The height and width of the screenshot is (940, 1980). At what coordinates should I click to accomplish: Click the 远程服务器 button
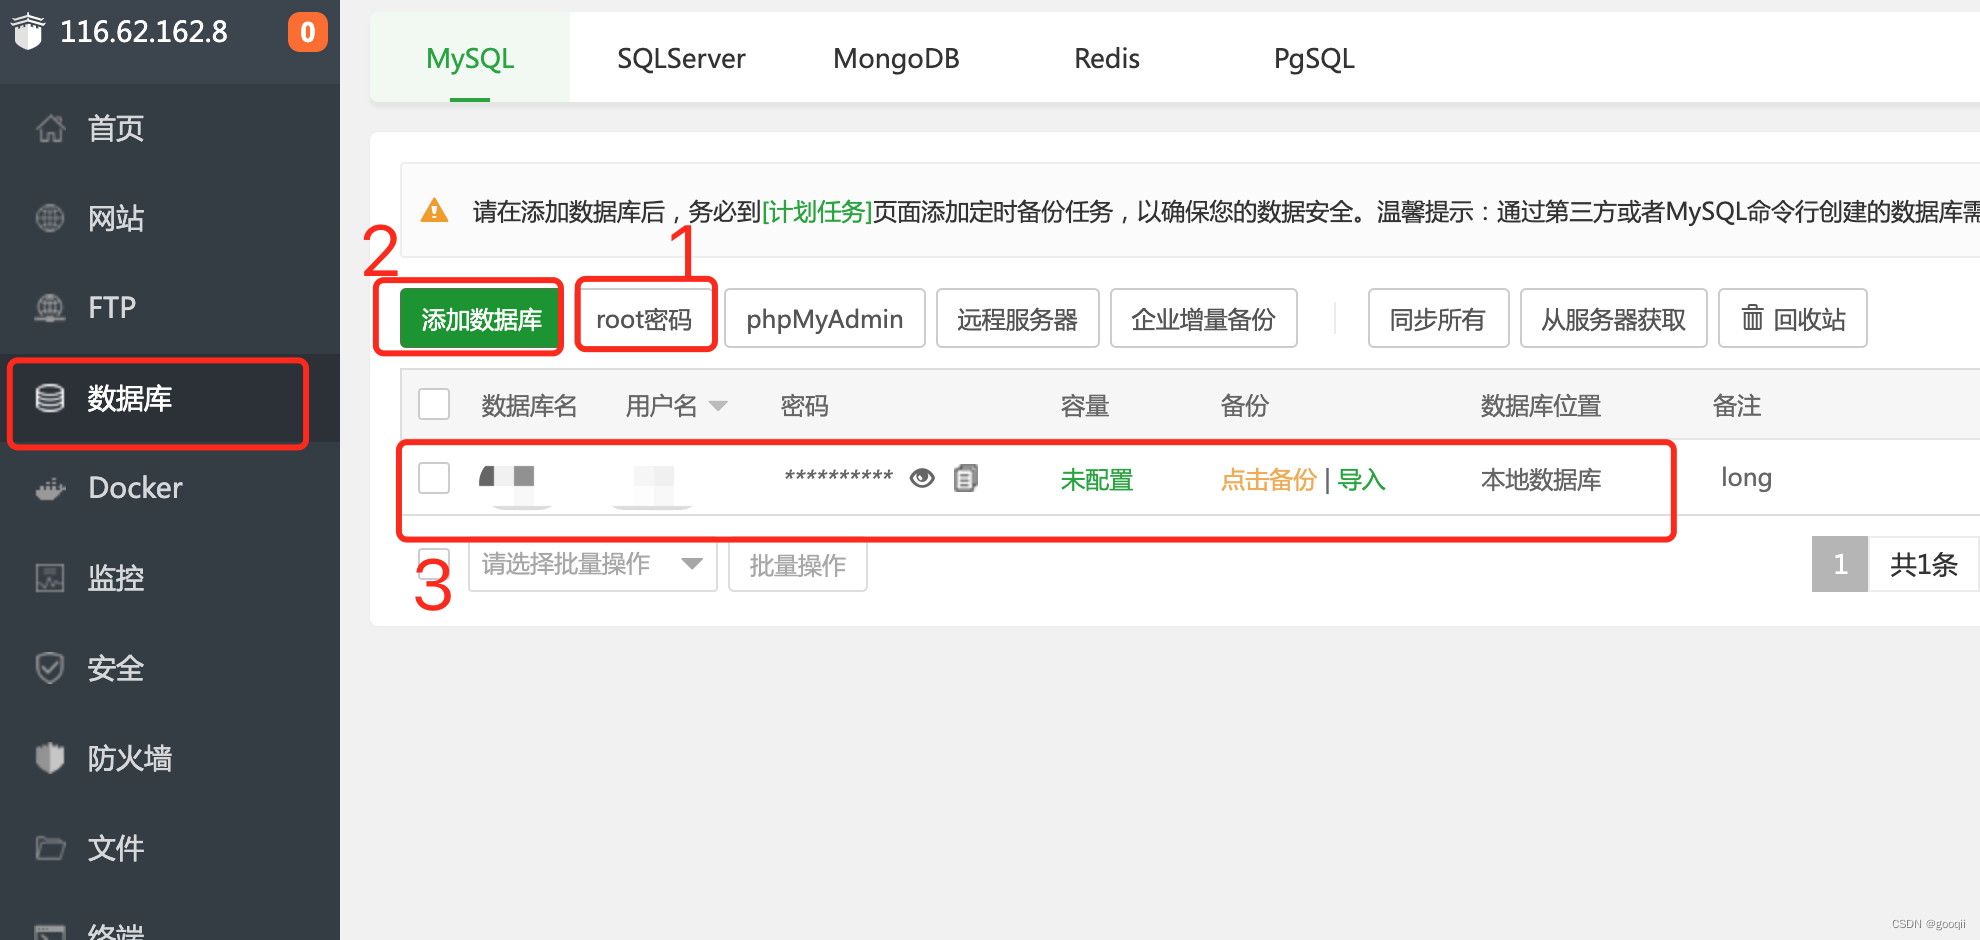click(x=1017, y=319)
